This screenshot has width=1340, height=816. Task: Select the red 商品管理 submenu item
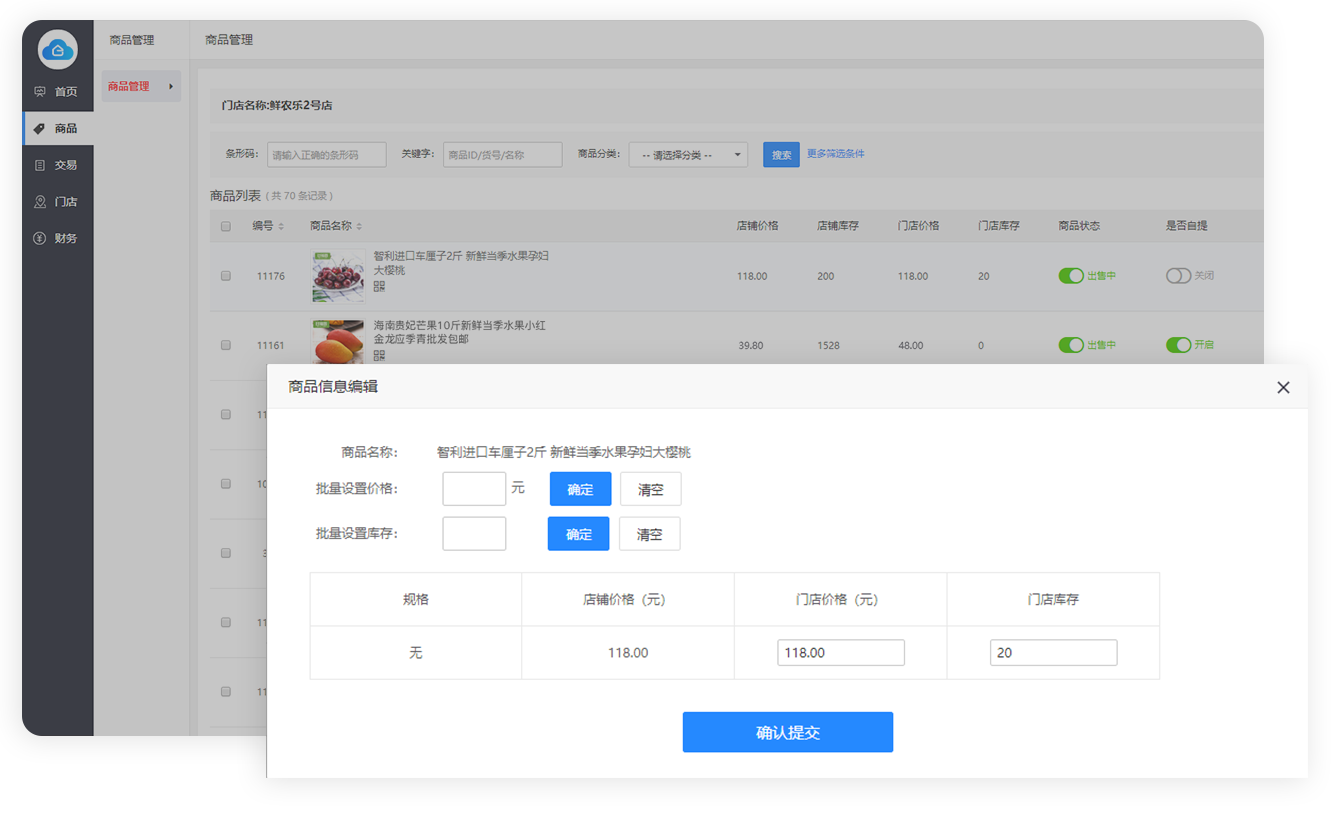(141, 86)
